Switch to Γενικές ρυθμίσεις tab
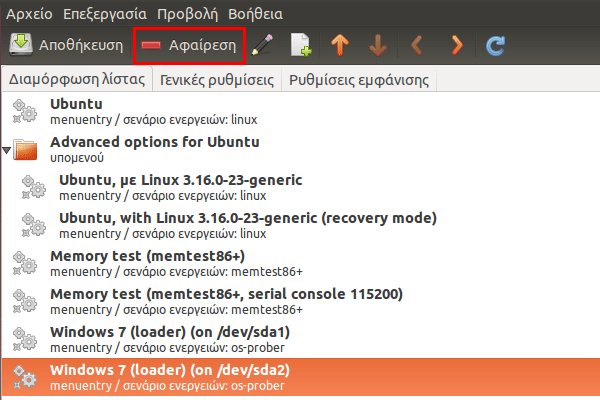This screenshot has width=600, height=400. coord(217,80)
